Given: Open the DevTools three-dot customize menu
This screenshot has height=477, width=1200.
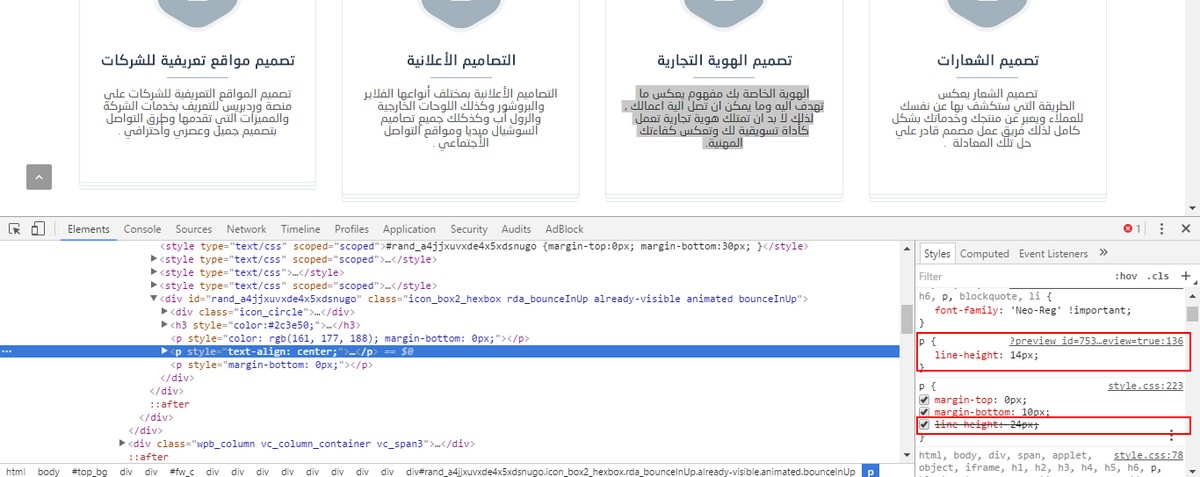Looking at the screenshot, I should pos(1161,229).
